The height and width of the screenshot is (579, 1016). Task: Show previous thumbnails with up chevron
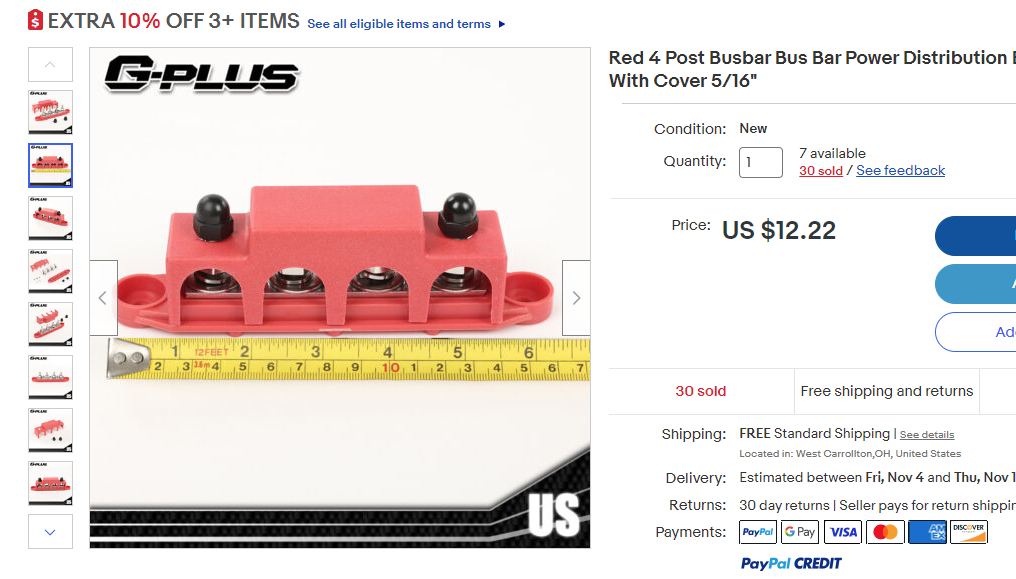coord(51,64)
